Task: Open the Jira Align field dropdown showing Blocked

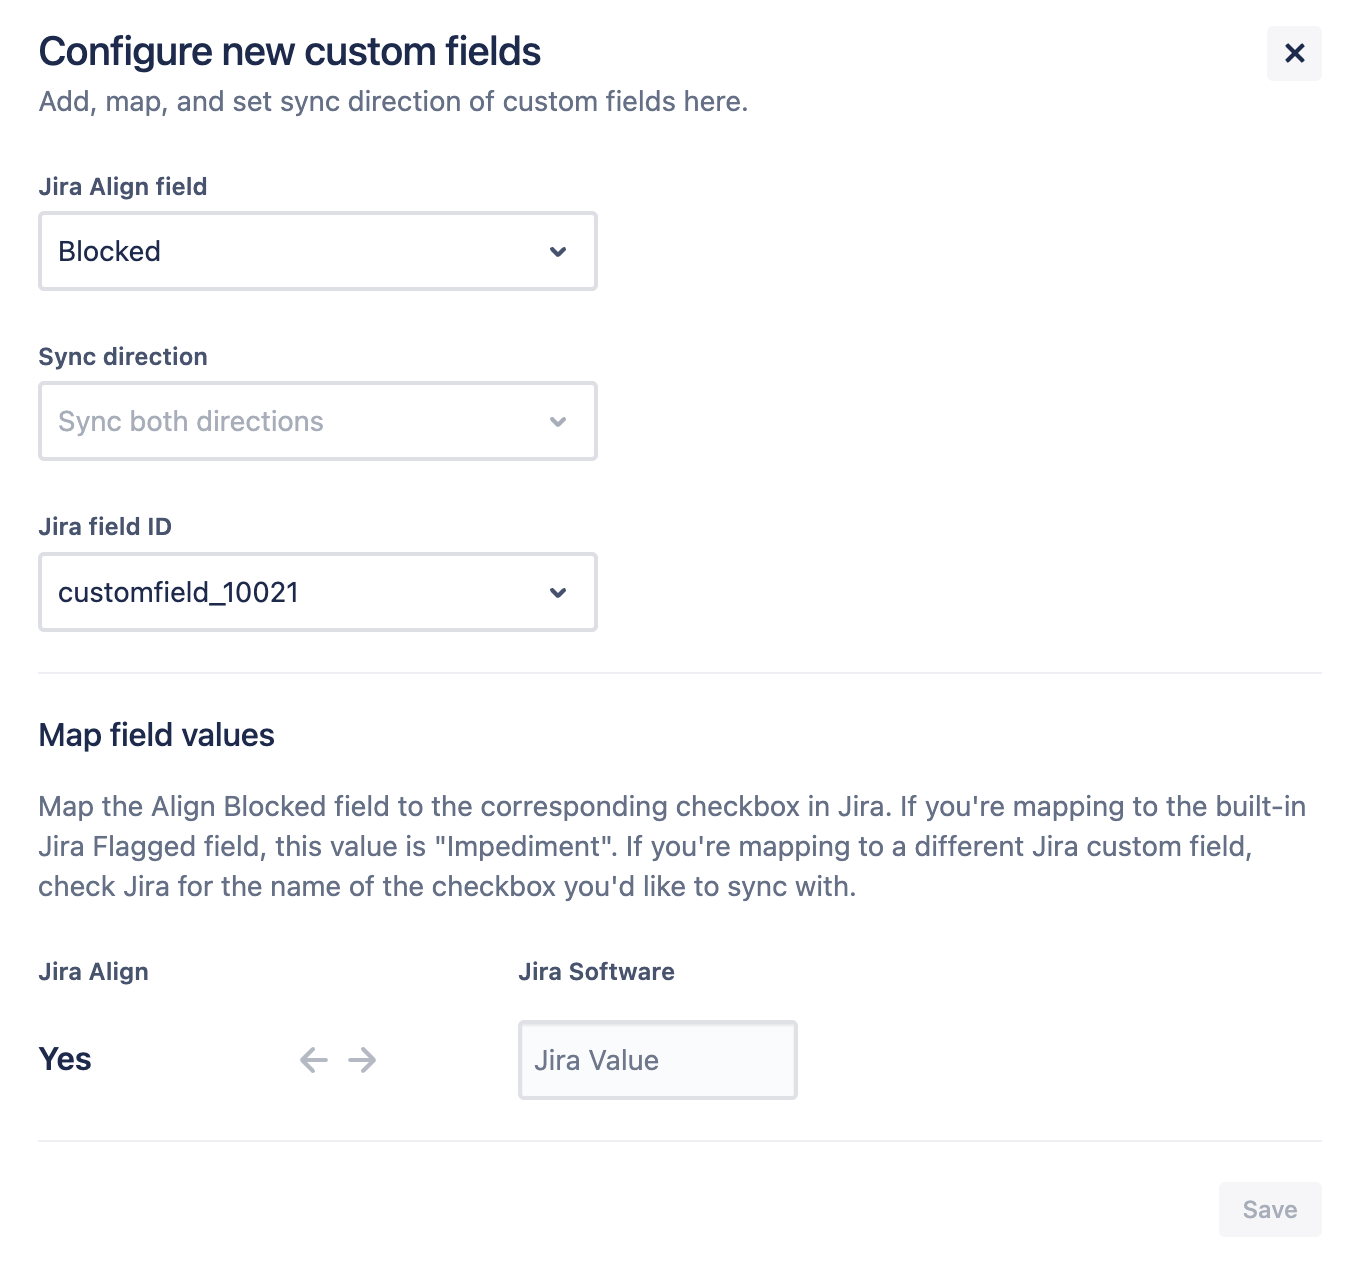Action: pyautogui.click(x=317, y=251)
